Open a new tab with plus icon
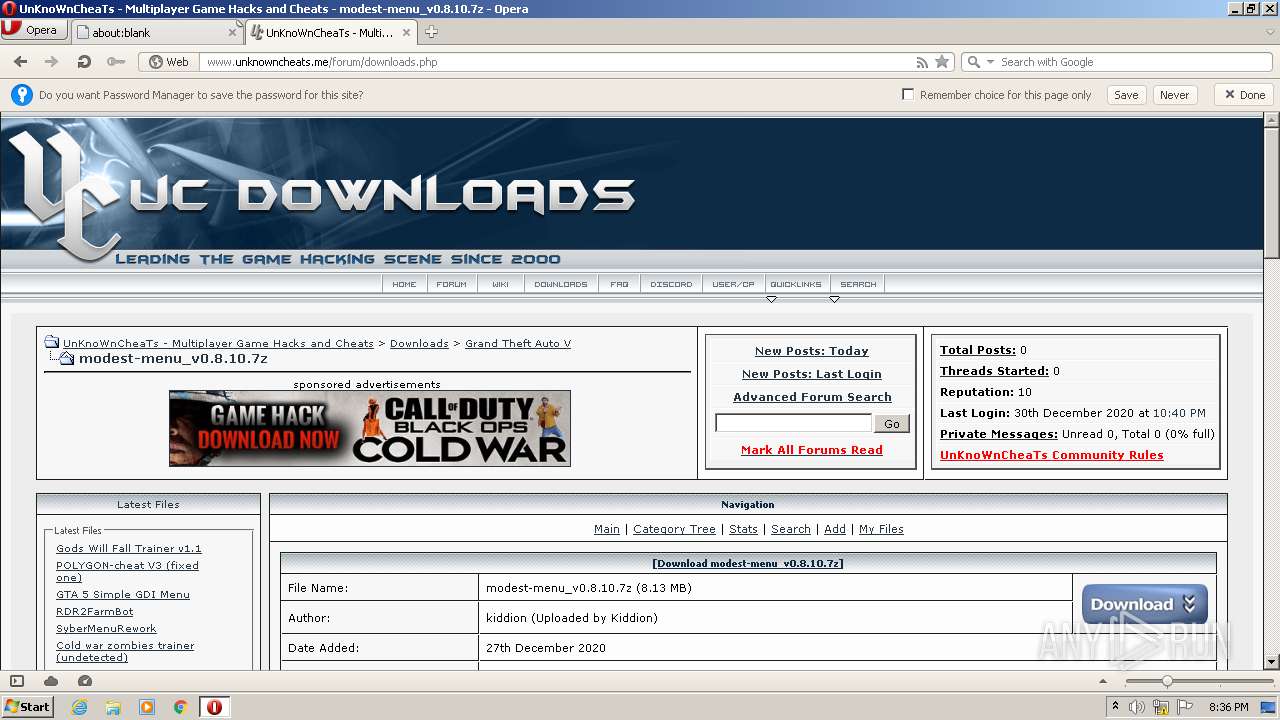The image size is (1280, 720). (431, 32)
